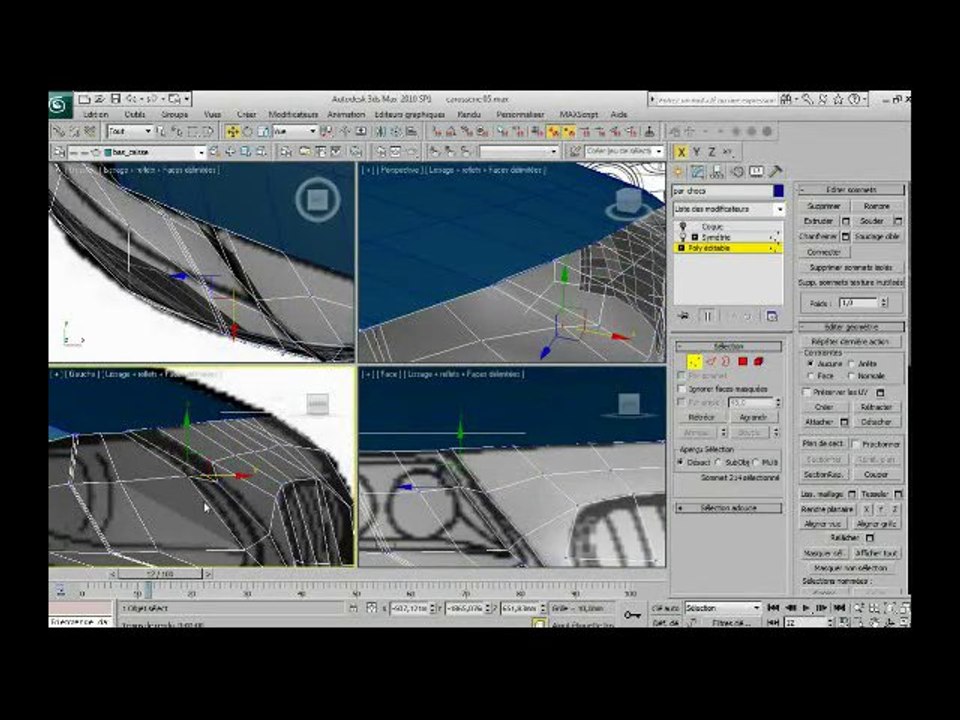Select Normale constraint radio button
Image resolution: width=960 pixels, height=720 pixels.
click(851, 376)
